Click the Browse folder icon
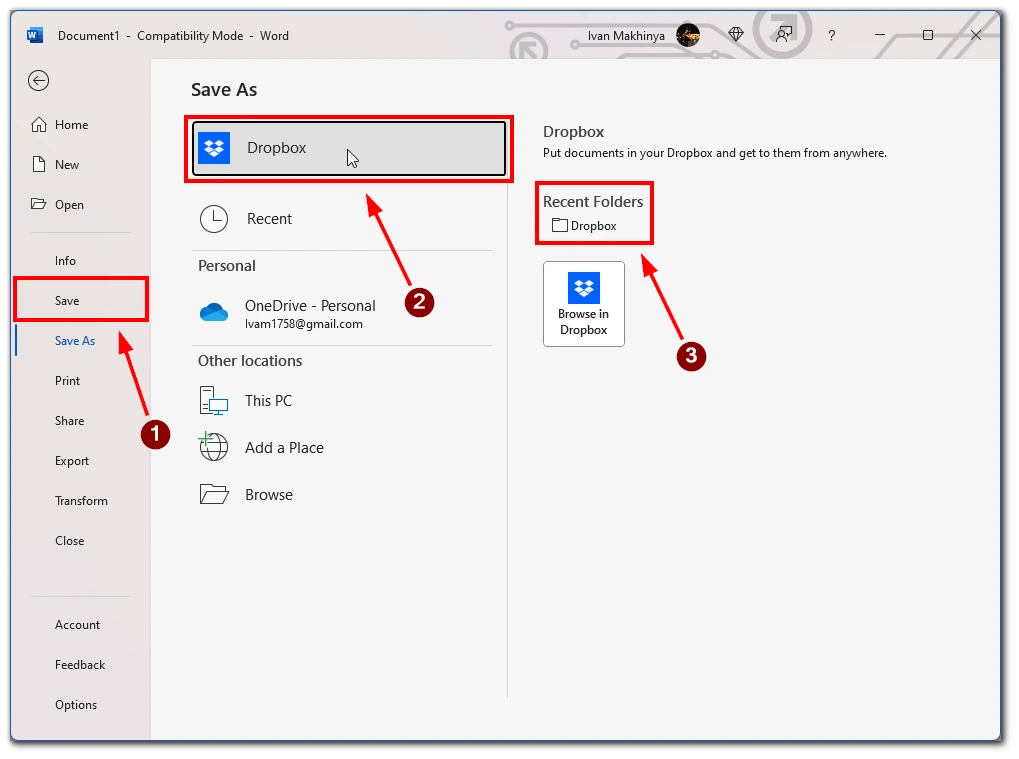Image resolution: width=1019 pixels, height=759 pixels. [x=214, y=495]
